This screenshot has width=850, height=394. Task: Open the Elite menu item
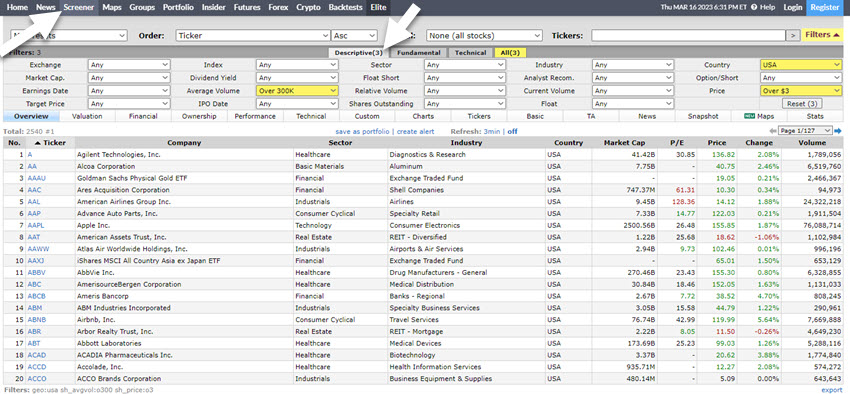coord(377,8)
